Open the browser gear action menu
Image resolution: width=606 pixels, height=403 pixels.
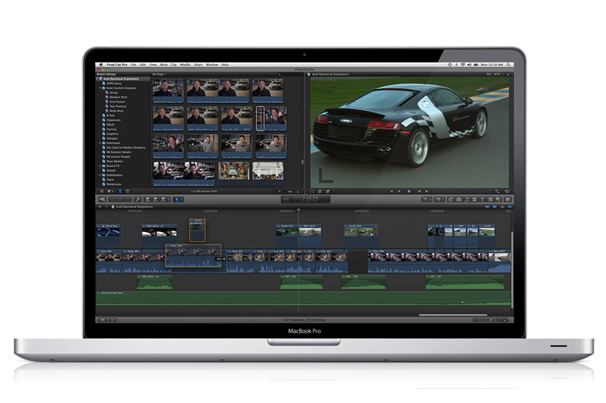111,191
